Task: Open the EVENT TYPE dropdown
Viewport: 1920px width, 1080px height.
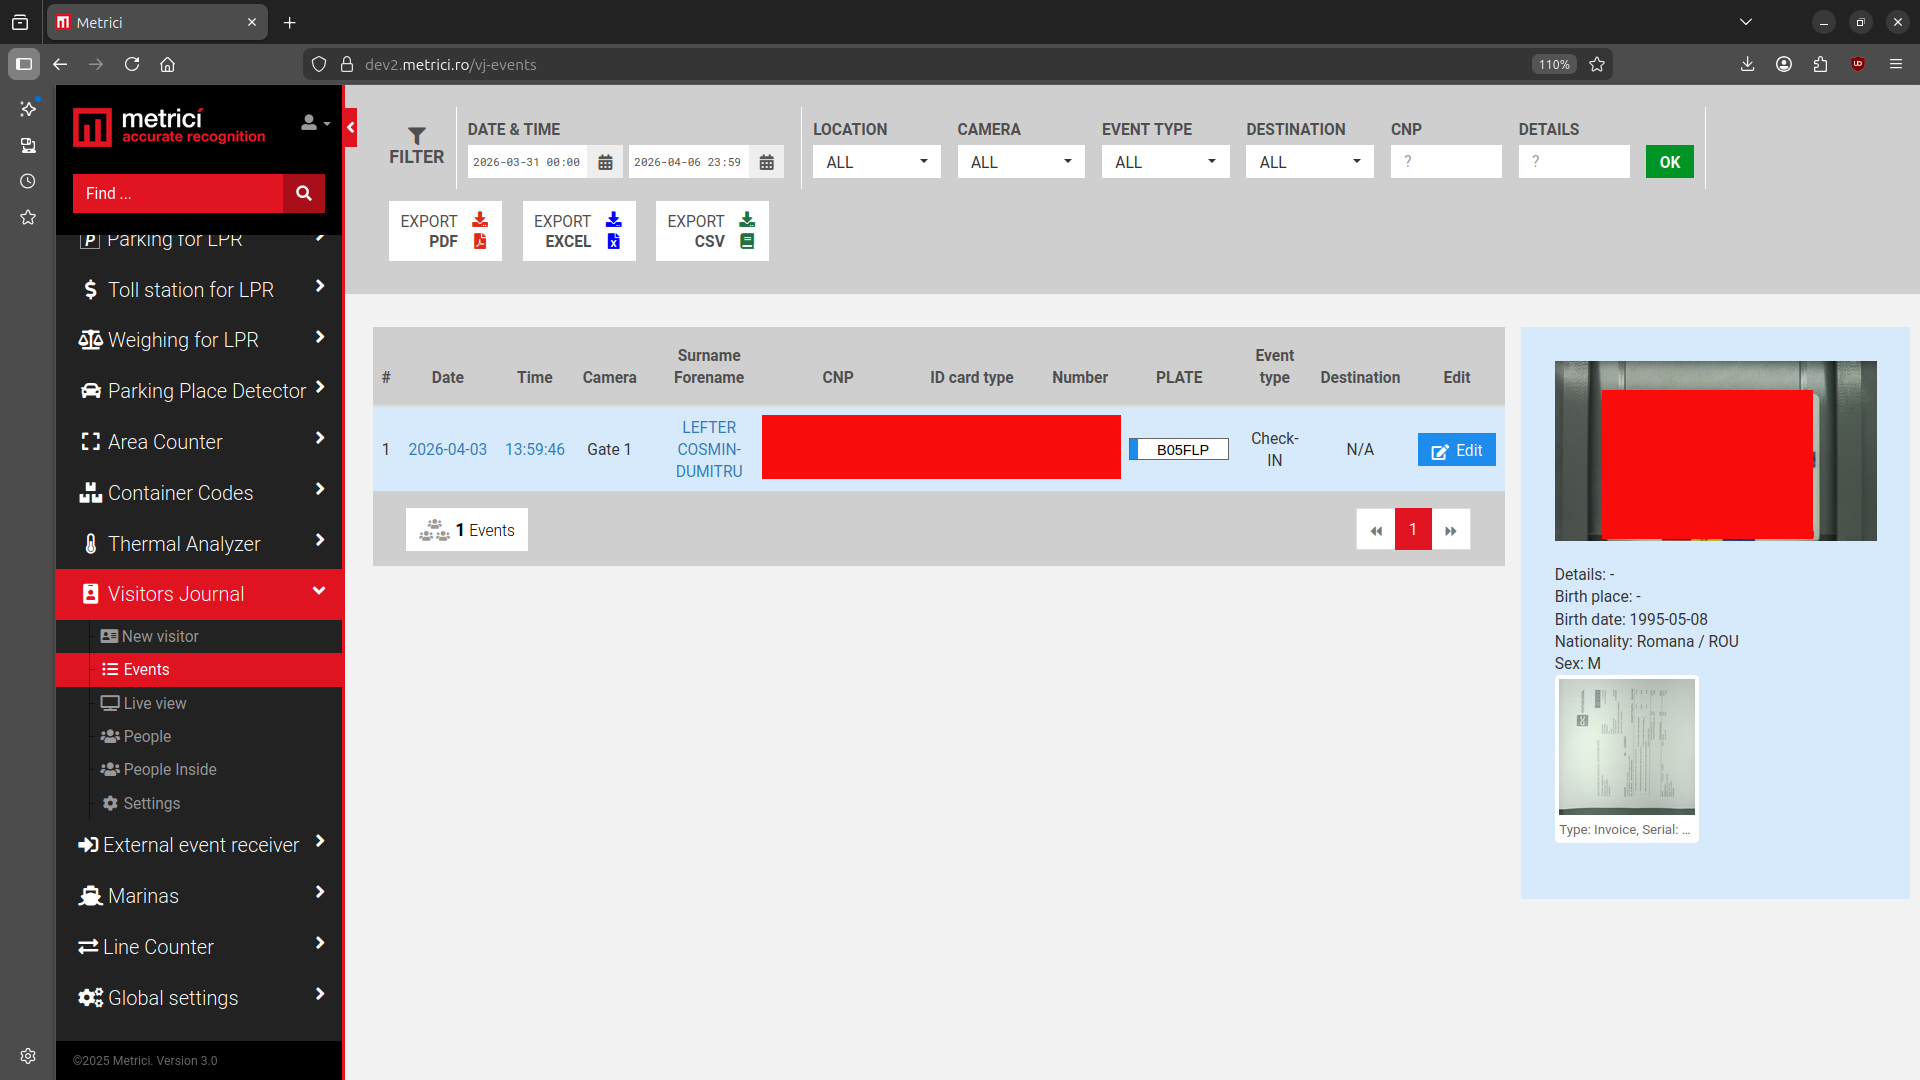Action: click(x=1165, y=162)
